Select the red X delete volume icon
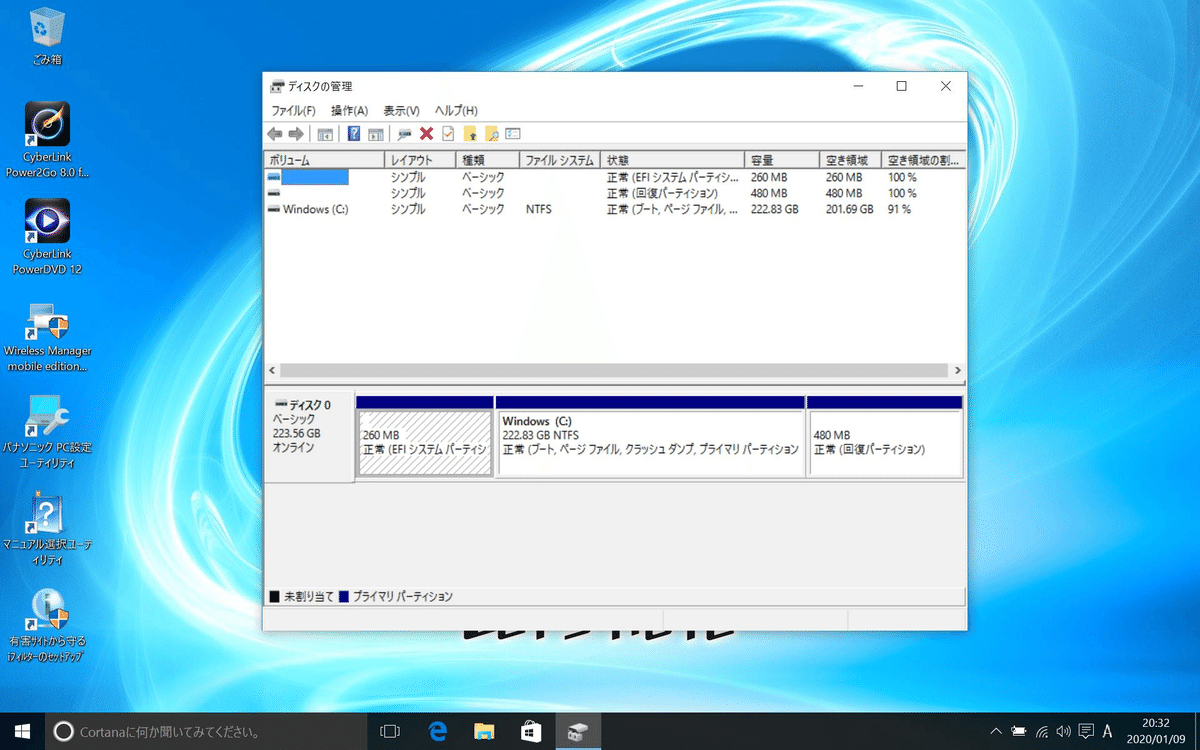Image resolution: width=1200 pixels, height=750 pixels. point(426,133)
